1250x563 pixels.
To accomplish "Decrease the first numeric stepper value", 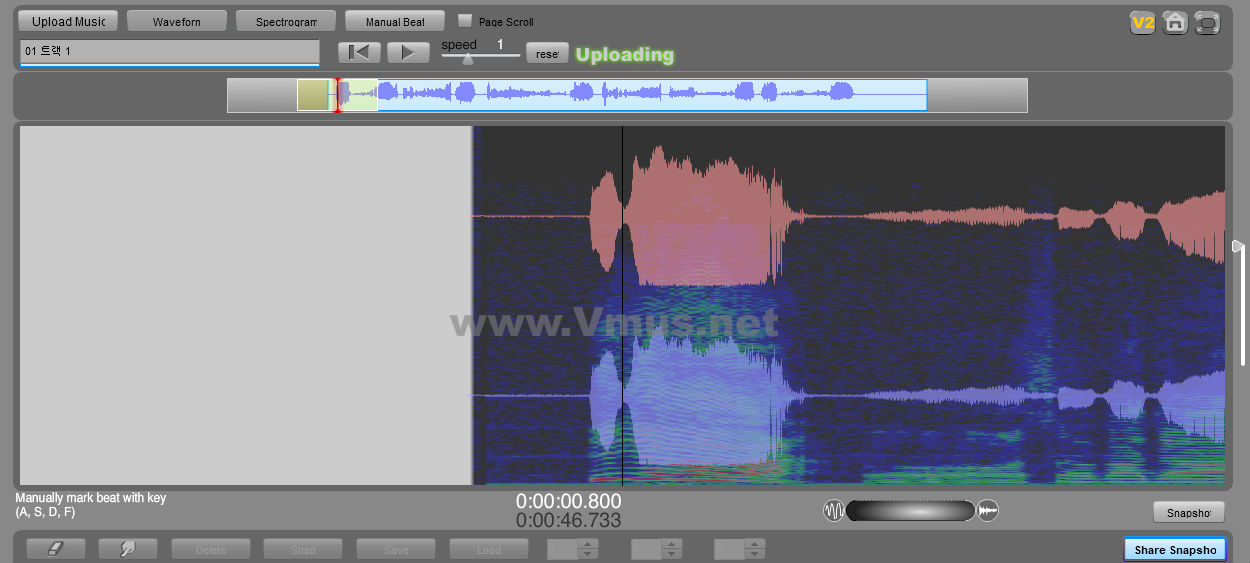I will 589,554.
